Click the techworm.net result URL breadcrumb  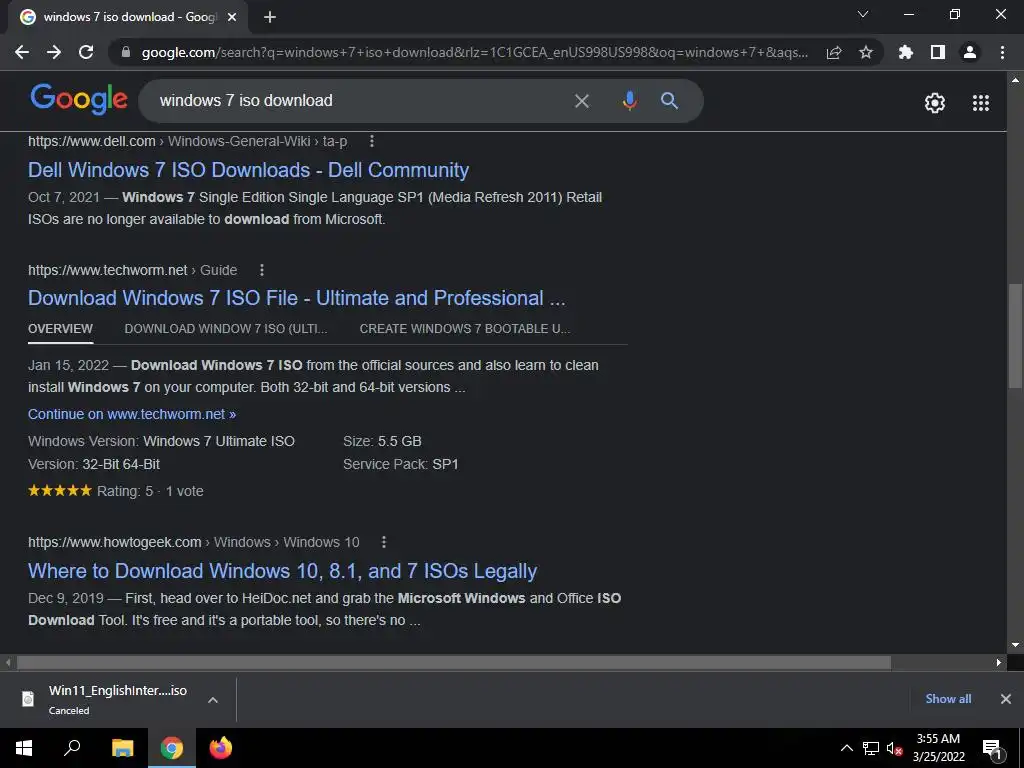point(133,270)
